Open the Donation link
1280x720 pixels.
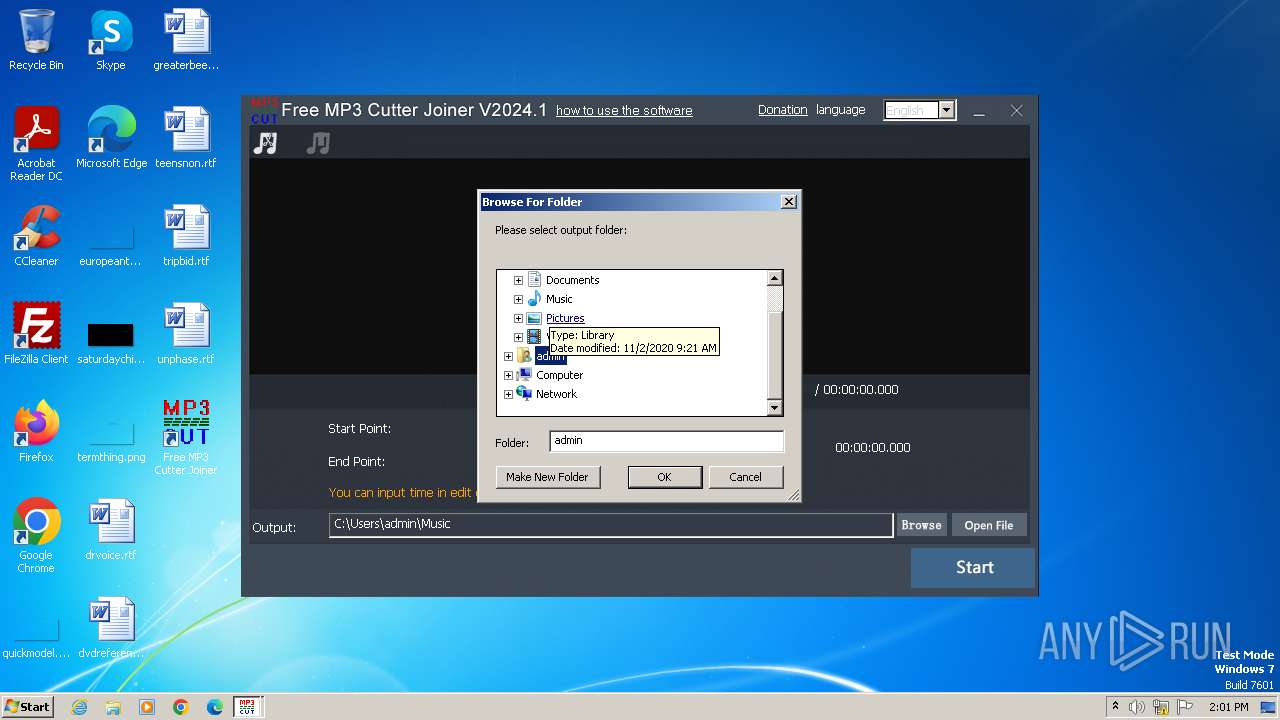[782, 110]
